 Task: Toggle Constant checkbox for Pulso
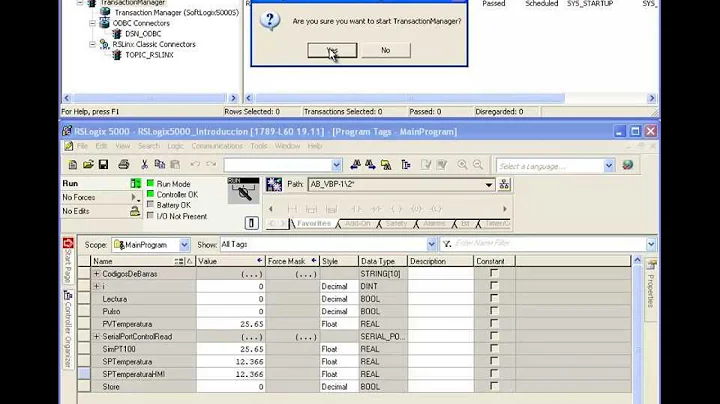(x=494, y=311)
